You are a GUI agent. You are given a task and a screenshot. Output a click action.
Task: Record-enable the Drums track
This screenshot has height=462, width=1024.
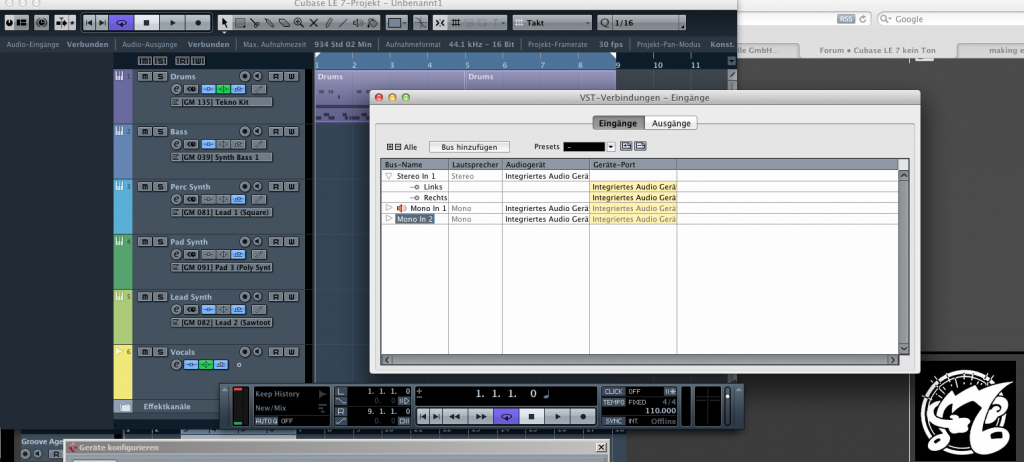pos(245,76)
